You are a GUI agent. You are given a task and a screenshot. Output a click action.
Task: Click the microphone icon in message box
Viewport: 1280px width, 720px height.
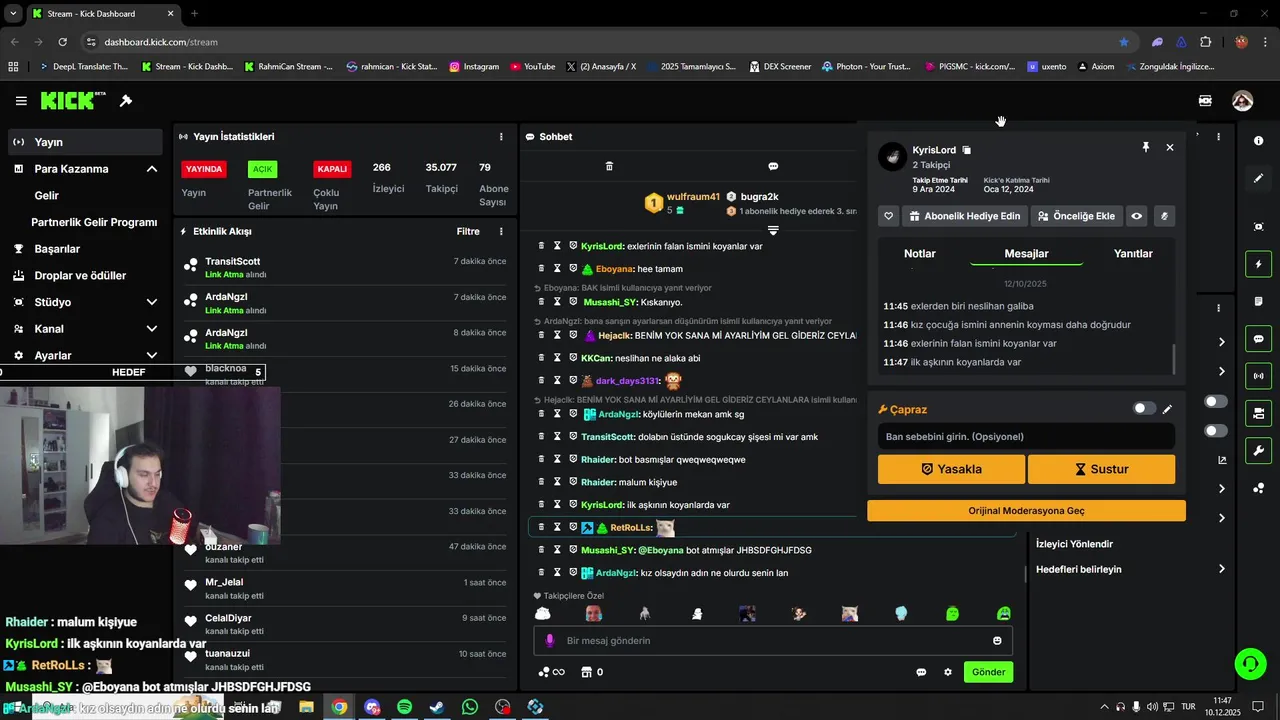click(549, 641)
